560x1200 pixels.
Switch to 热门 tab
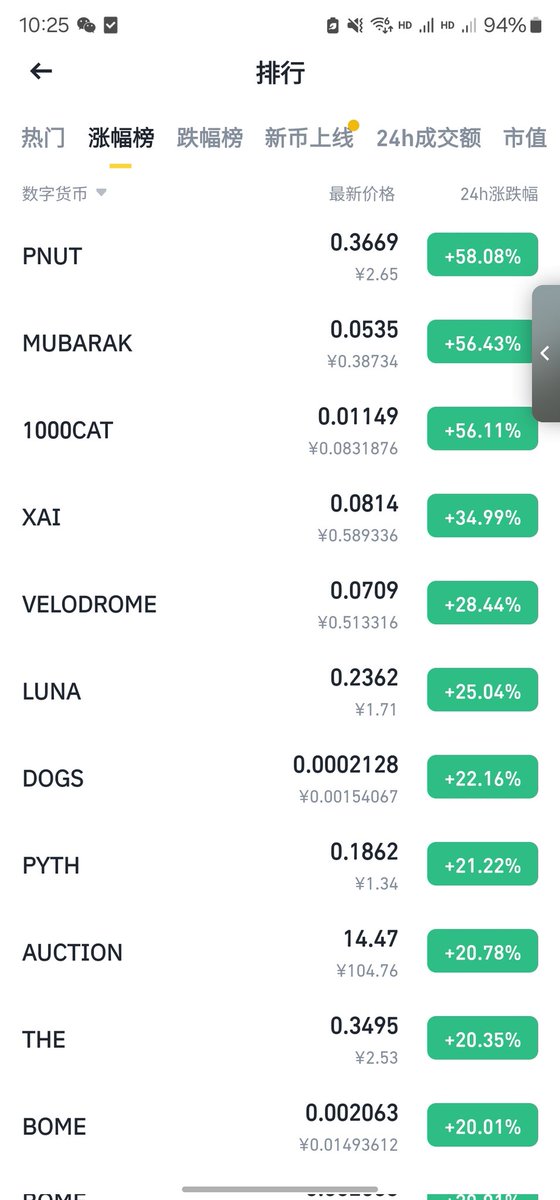tap(43, 138)
